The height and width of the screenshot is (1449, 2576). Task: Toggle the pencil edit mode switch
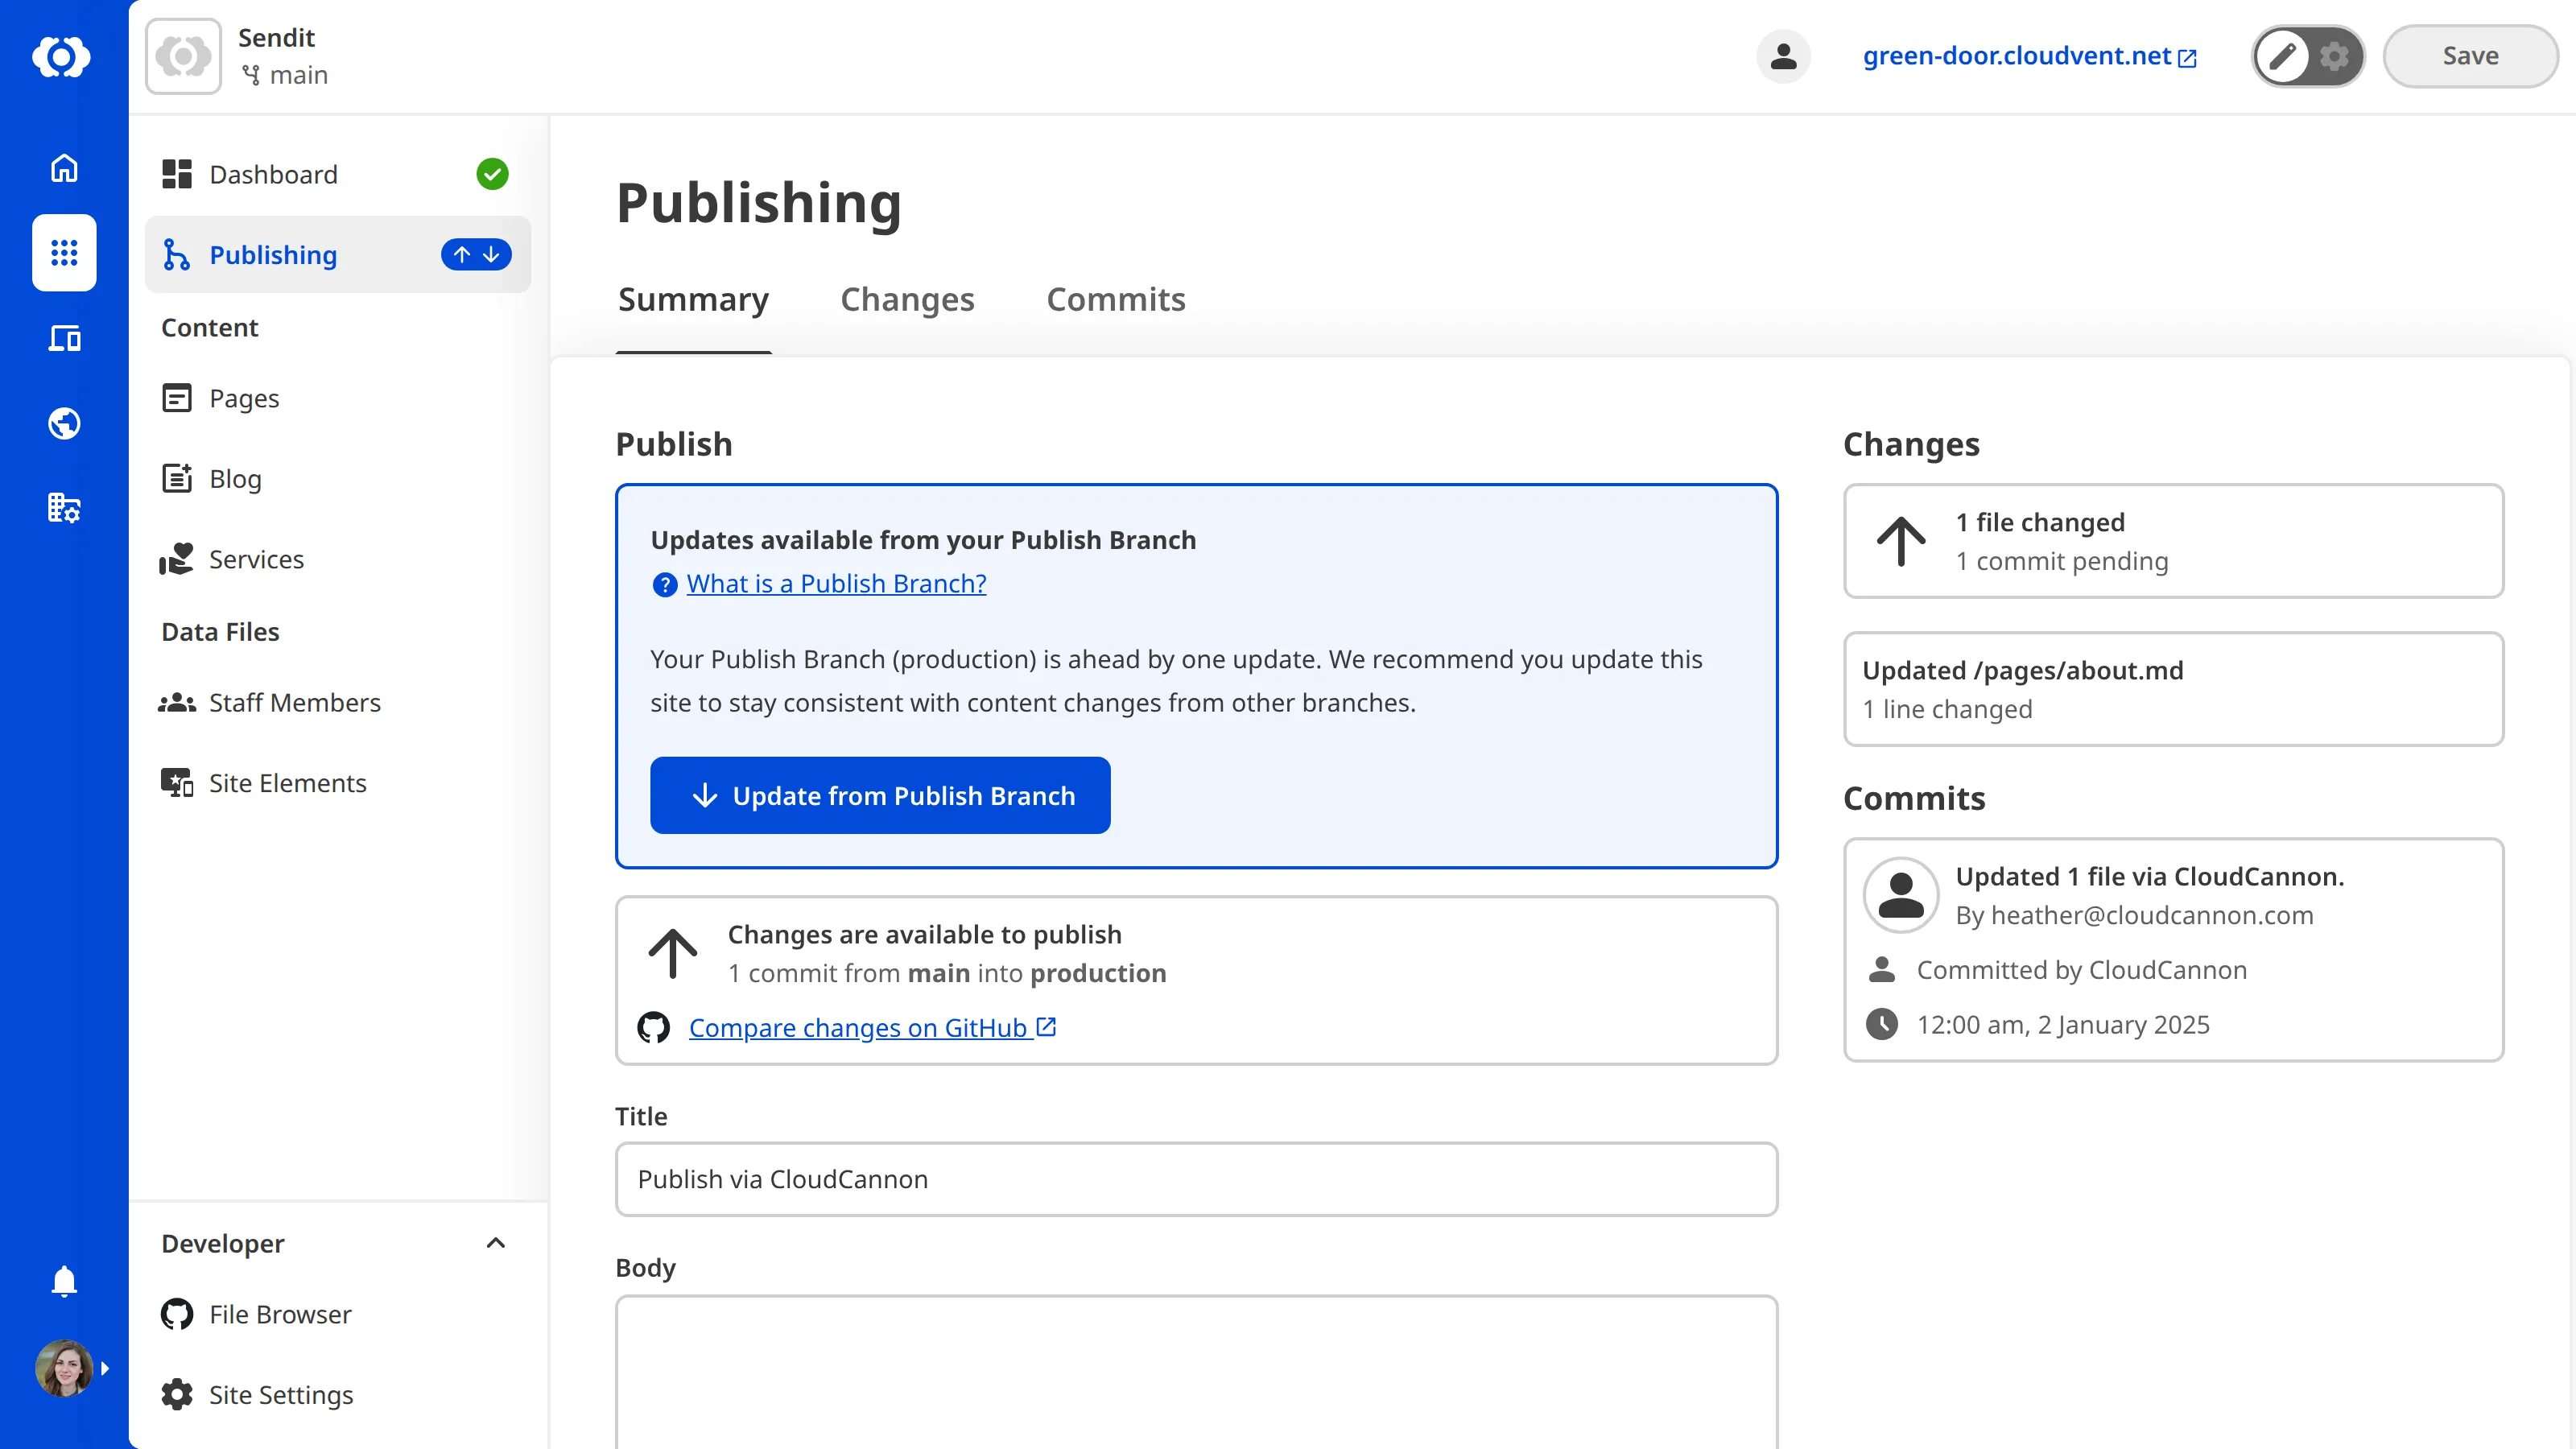2281,56
